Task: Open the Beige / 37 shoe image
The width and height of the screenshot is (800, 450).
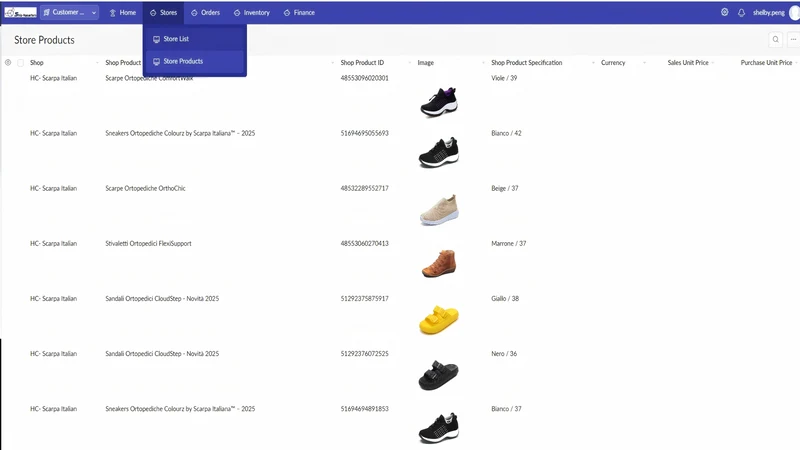Action: tap(439, 210)
